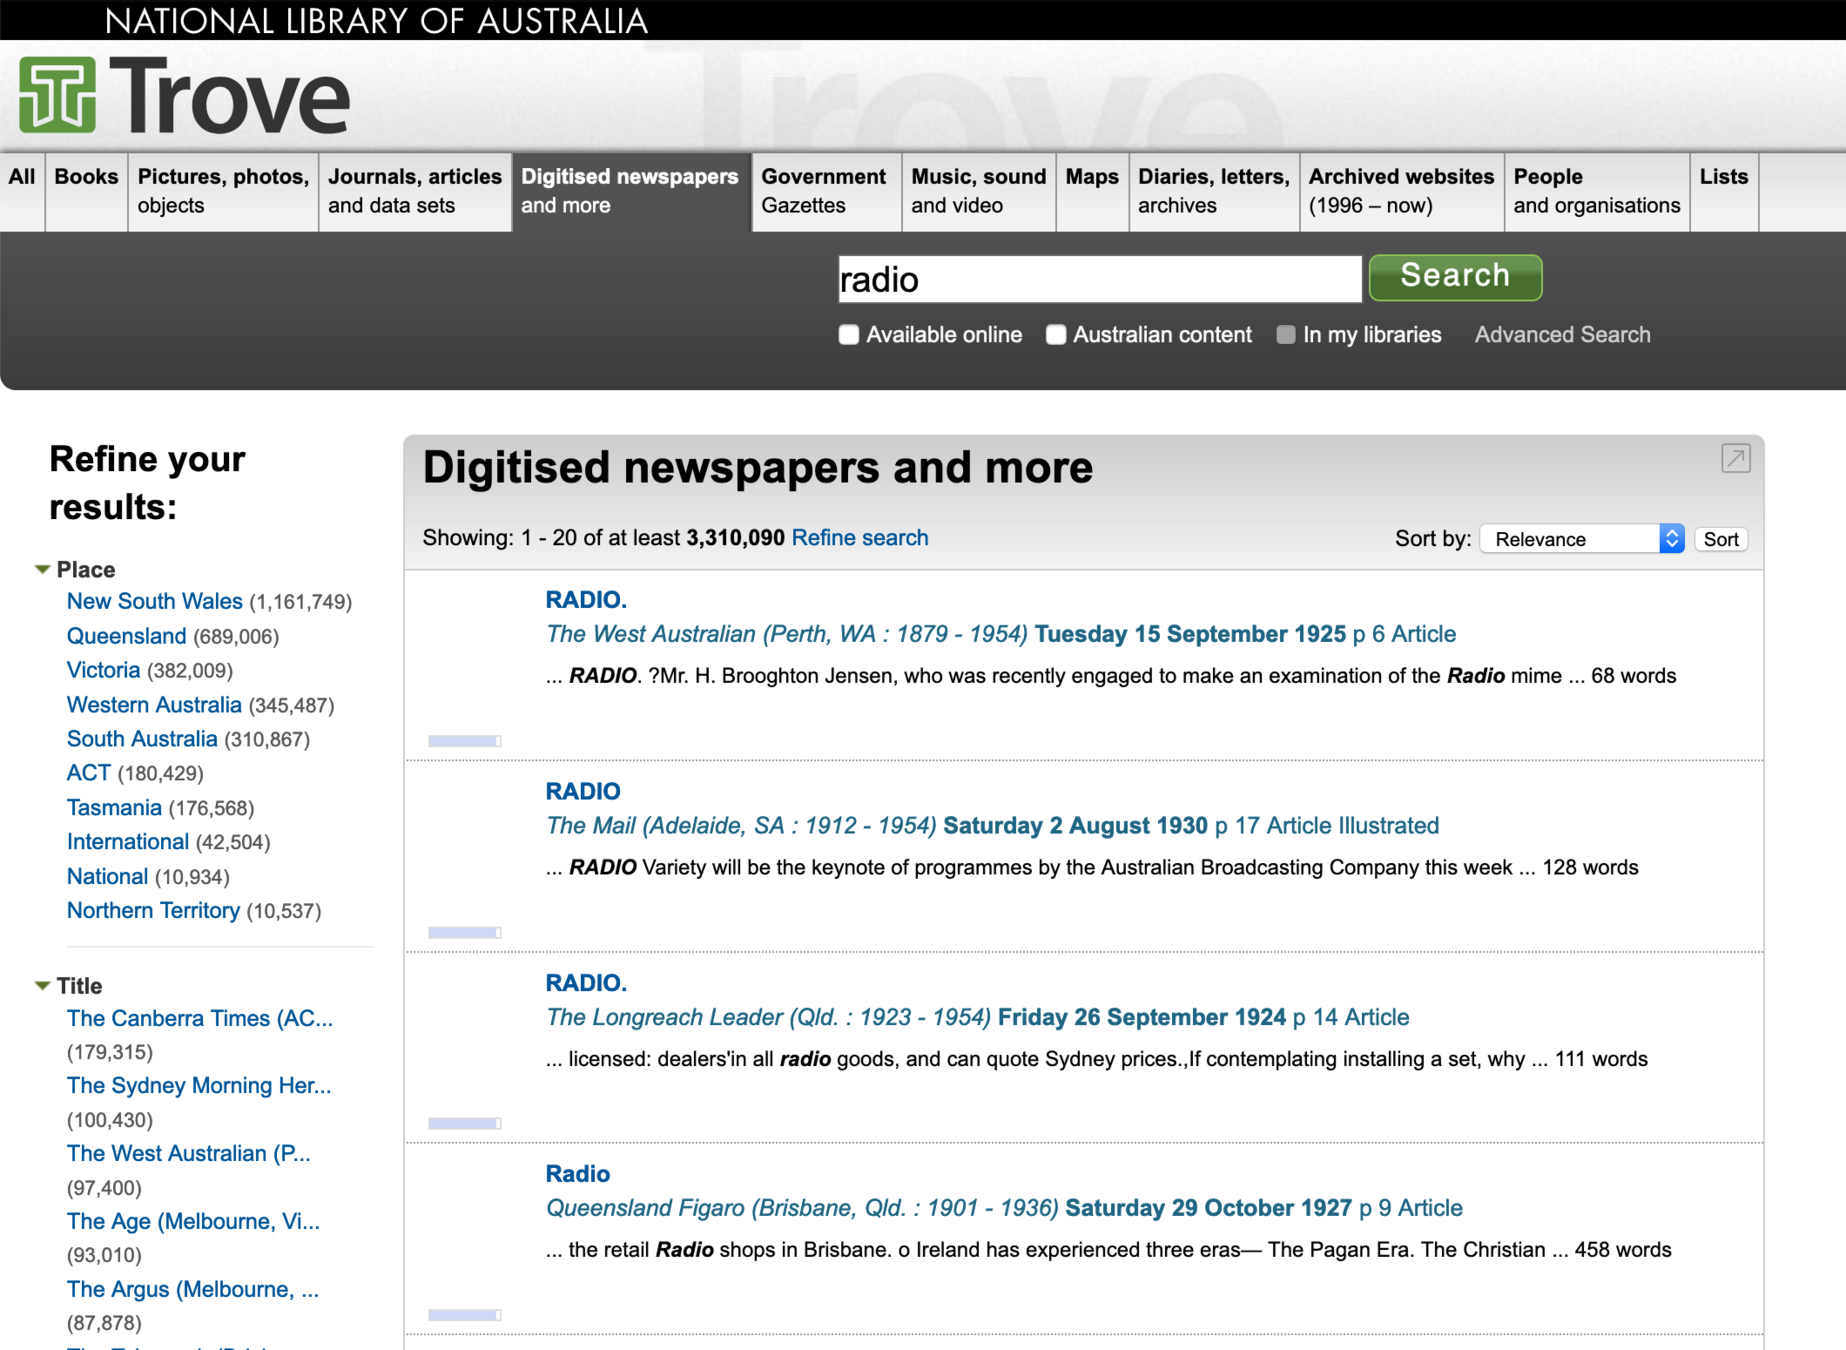
Task: Tick the Australian content checkbox
Action: [x=1056, y=335]
